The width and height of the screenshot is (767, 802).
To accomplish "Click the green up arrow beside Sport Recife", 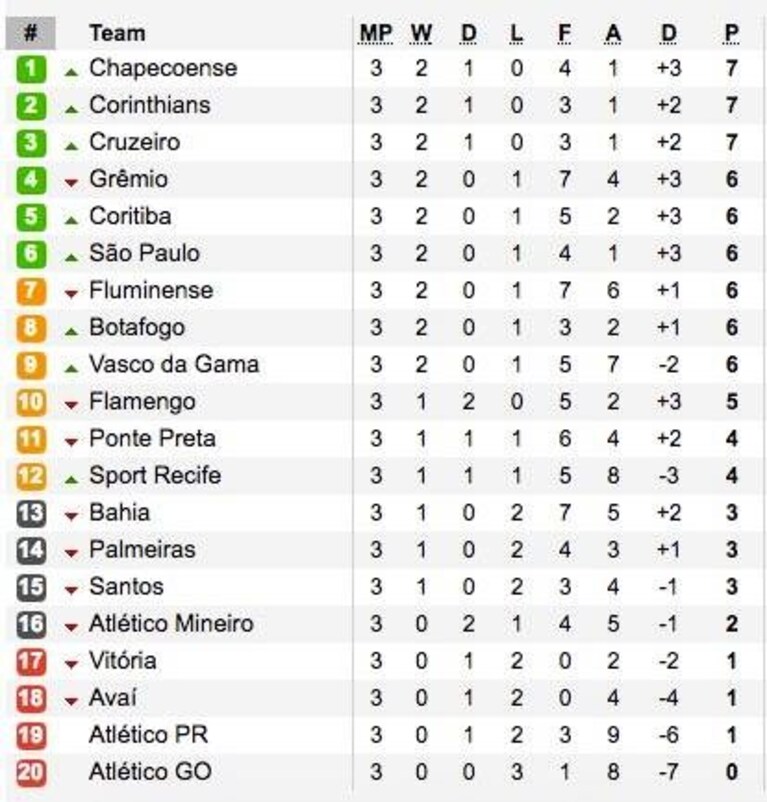I will point(72,479).
